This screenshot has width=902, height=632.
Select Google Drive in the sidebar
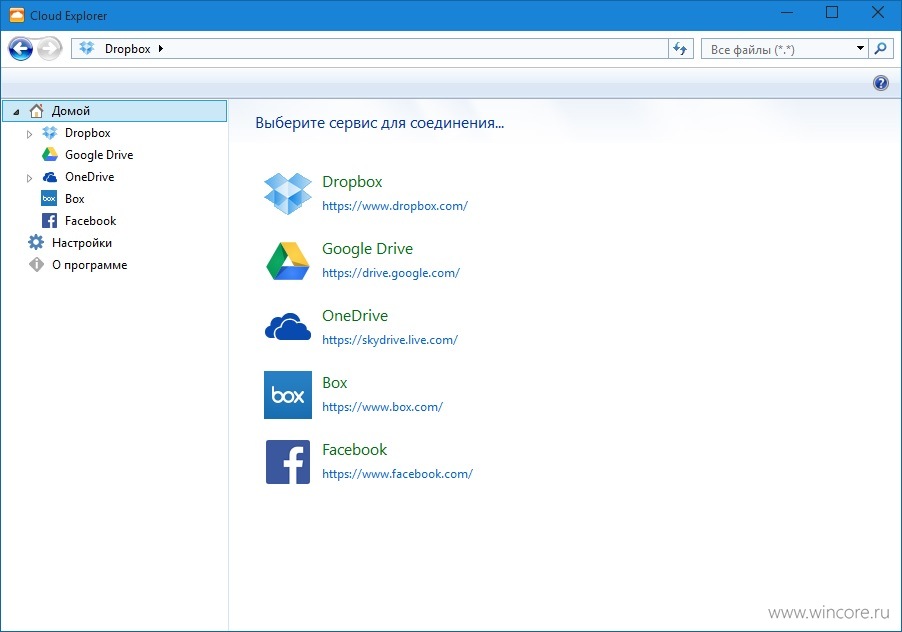99,155
